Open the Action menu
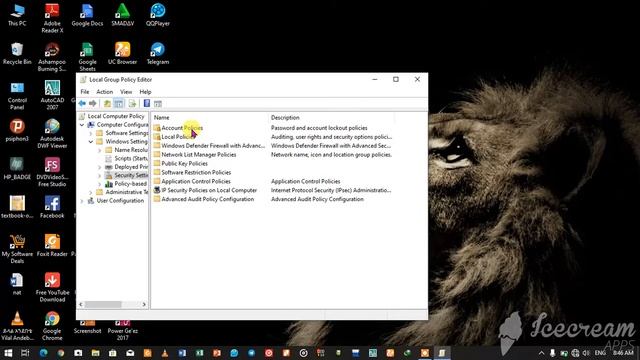 pyautogui.click(x=104, y=92)
